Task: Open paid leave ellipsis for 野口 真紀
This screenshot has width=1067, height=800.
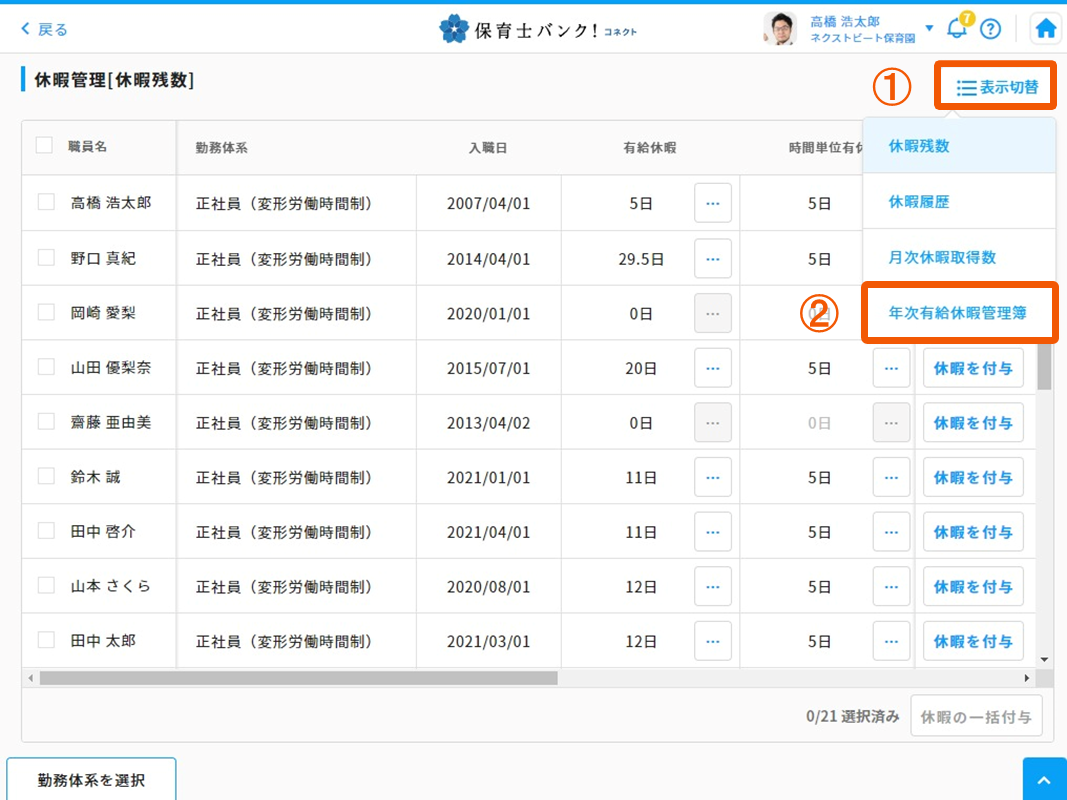Action: pos(712,258)
